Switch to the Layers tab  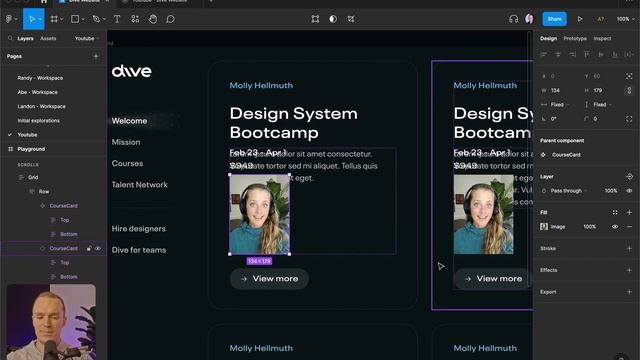point(25,38)
